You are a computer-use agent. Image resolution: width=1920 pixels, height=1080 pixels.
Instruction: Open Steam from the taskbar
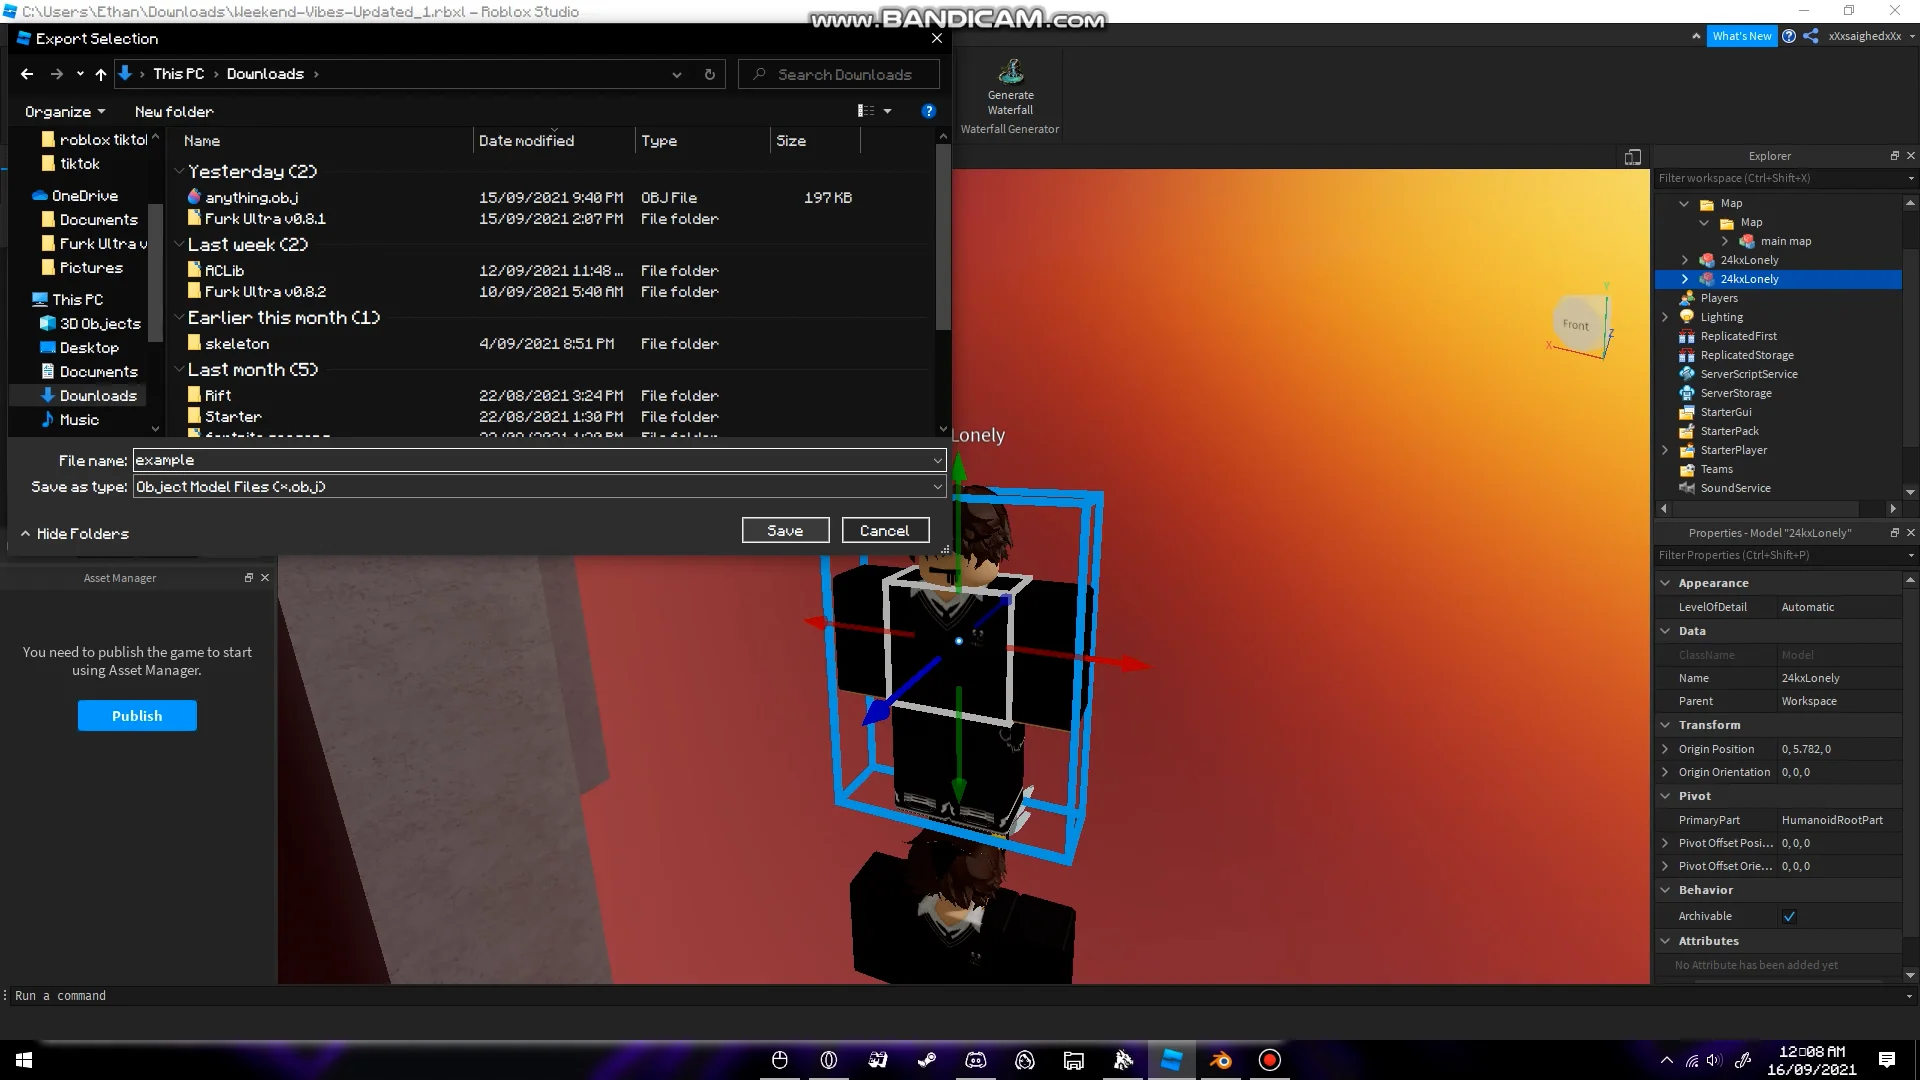(x=927, y=1060)
